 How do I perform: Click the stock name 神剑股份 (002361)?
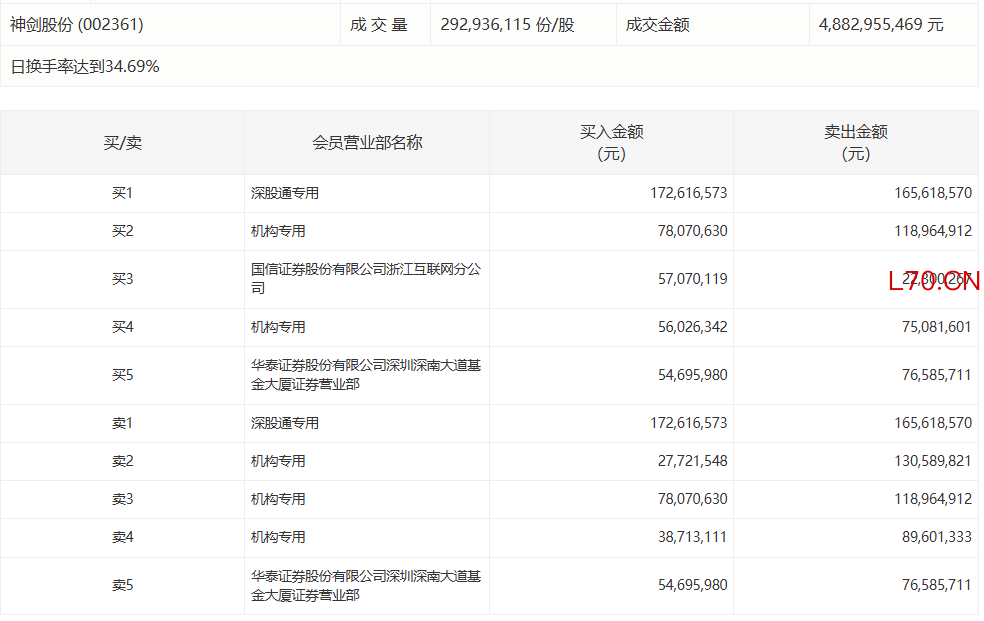tap(77, 25)
